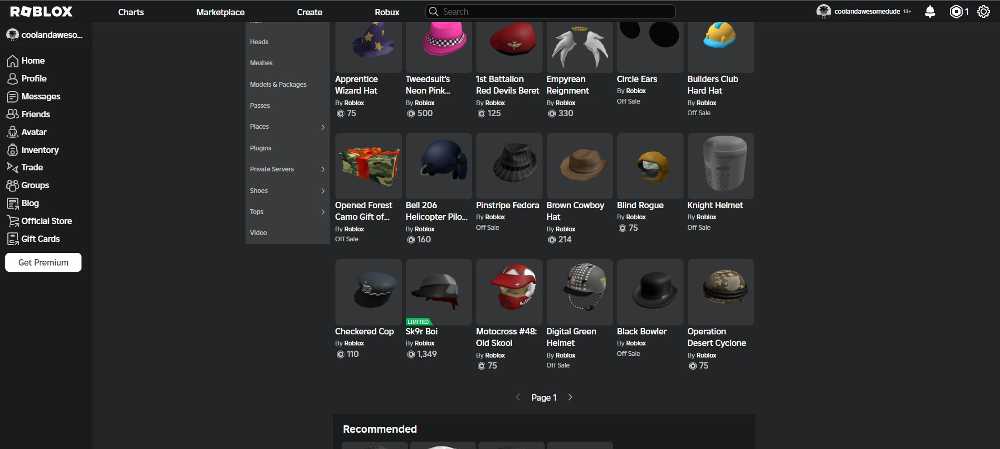
Task: Click the sidebar profile avatar icon
Action: [x=12, y=34]
